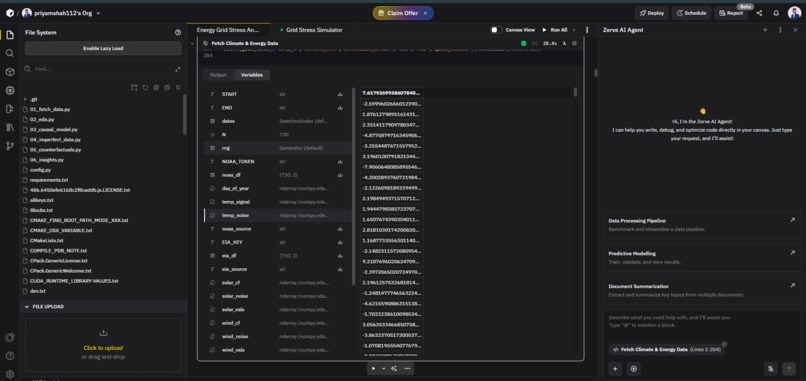
Task: Click Run All button
Action: click(555, 30)
